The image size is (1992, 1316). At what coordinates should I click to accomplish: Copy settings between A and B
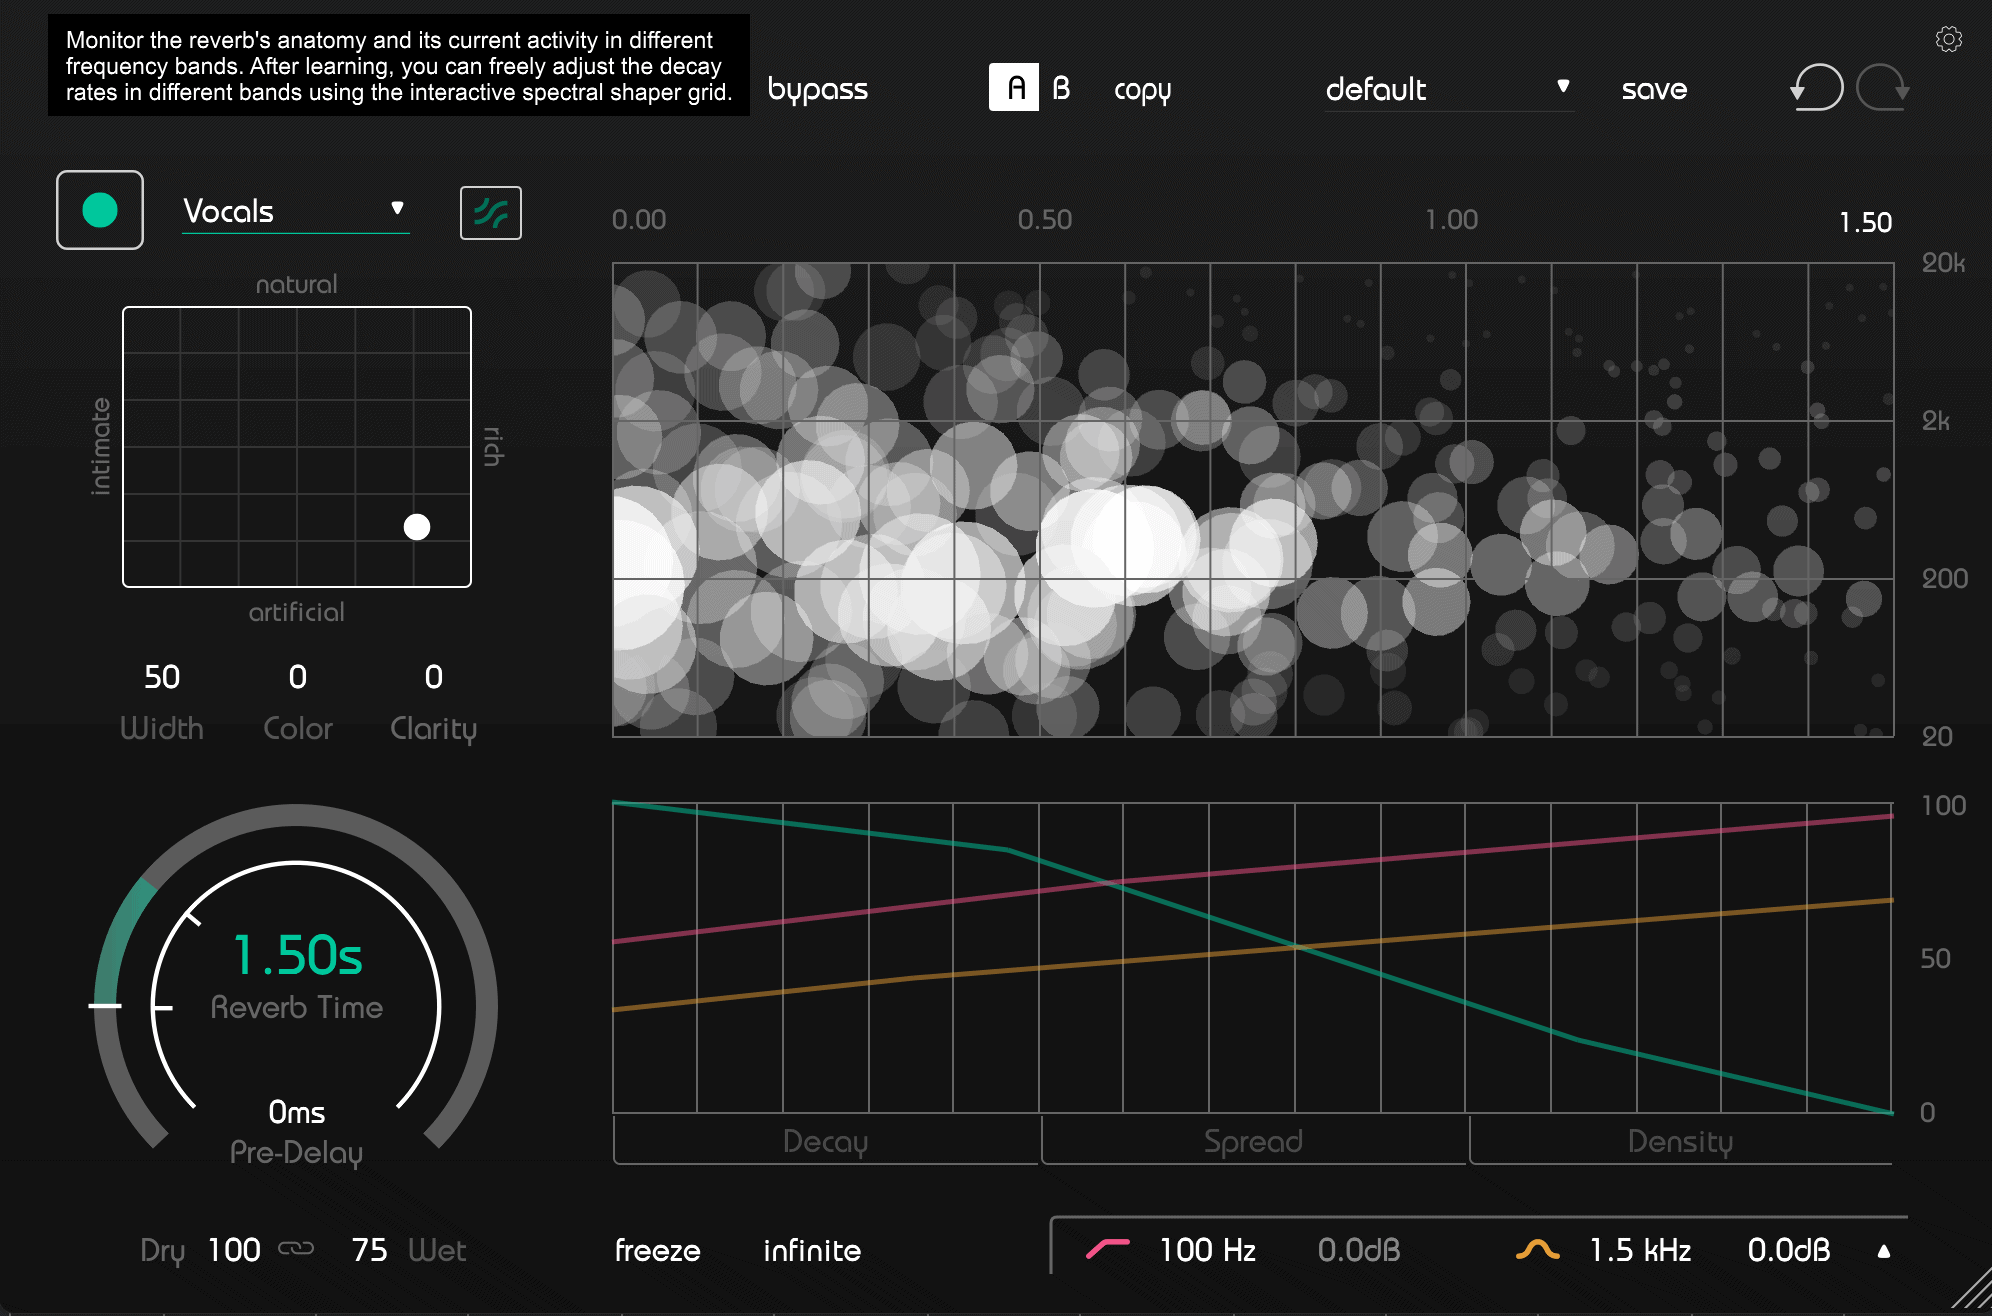(1142, 90)
